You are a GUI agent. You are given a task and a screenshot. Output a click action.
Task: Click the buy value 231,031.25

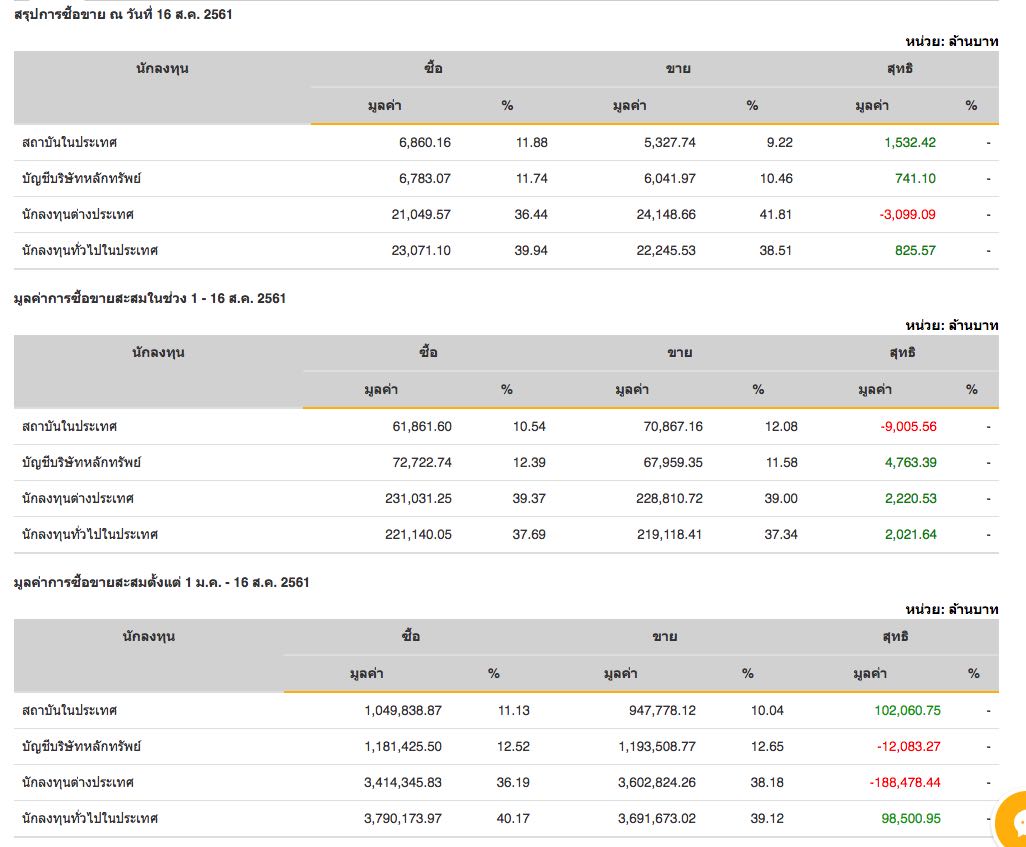pos(418,498)
